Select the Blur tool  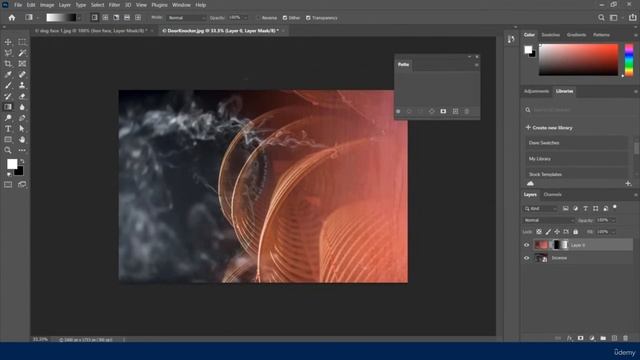(x=22, y=107)
